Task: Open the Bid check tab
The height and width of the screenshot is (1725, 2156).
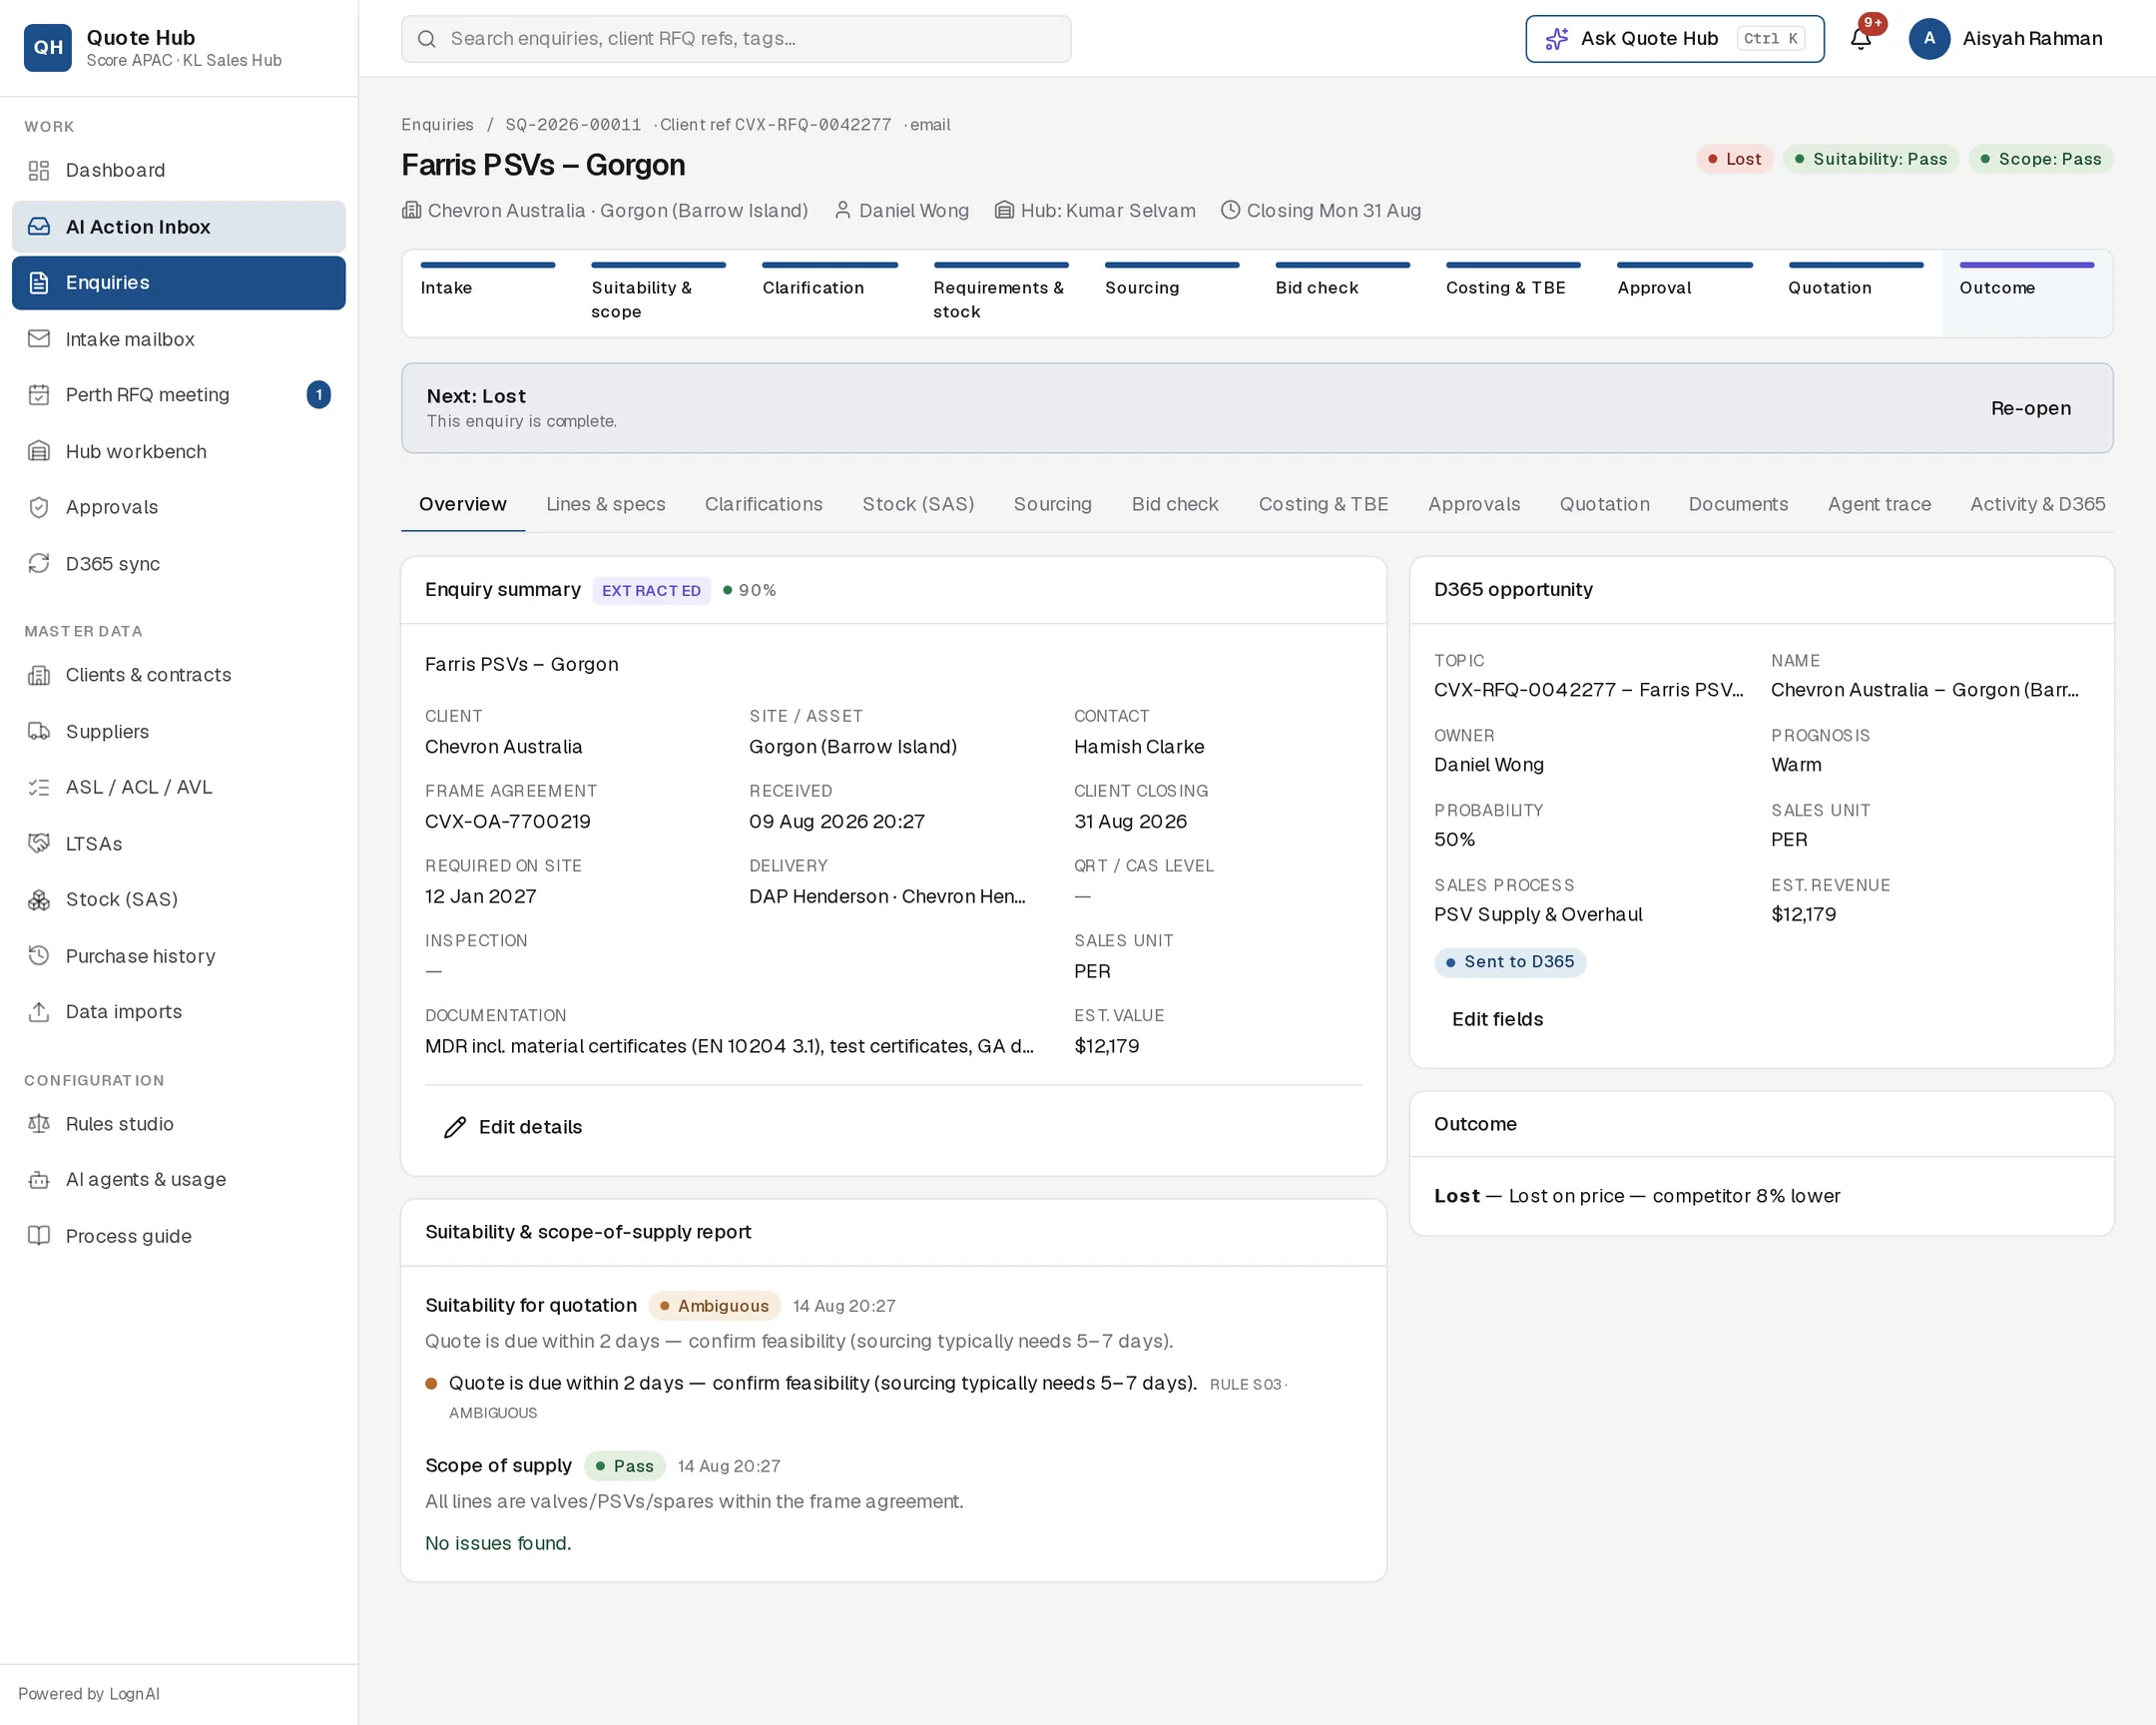Action: pyautogui.click(x=1175, y=505)
